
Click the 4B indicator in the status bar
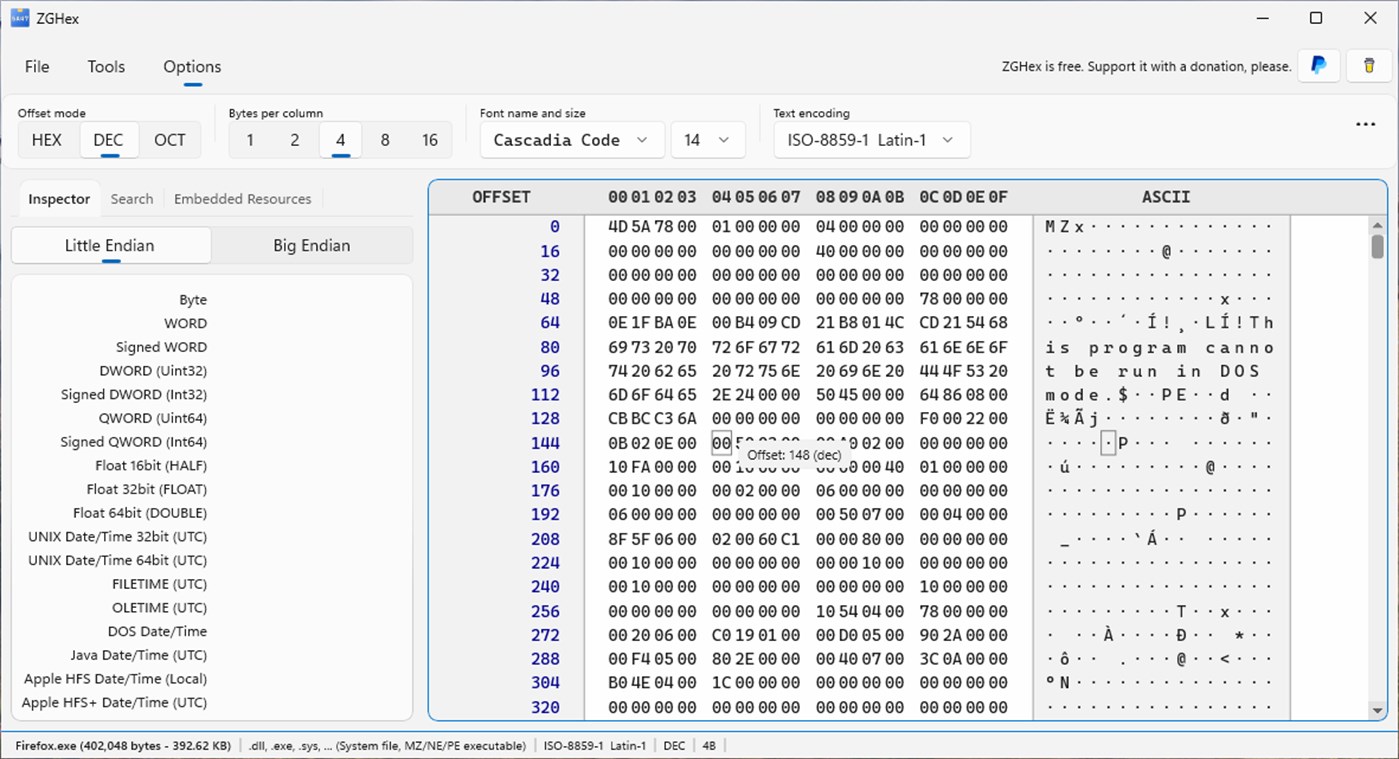point(709,746)
